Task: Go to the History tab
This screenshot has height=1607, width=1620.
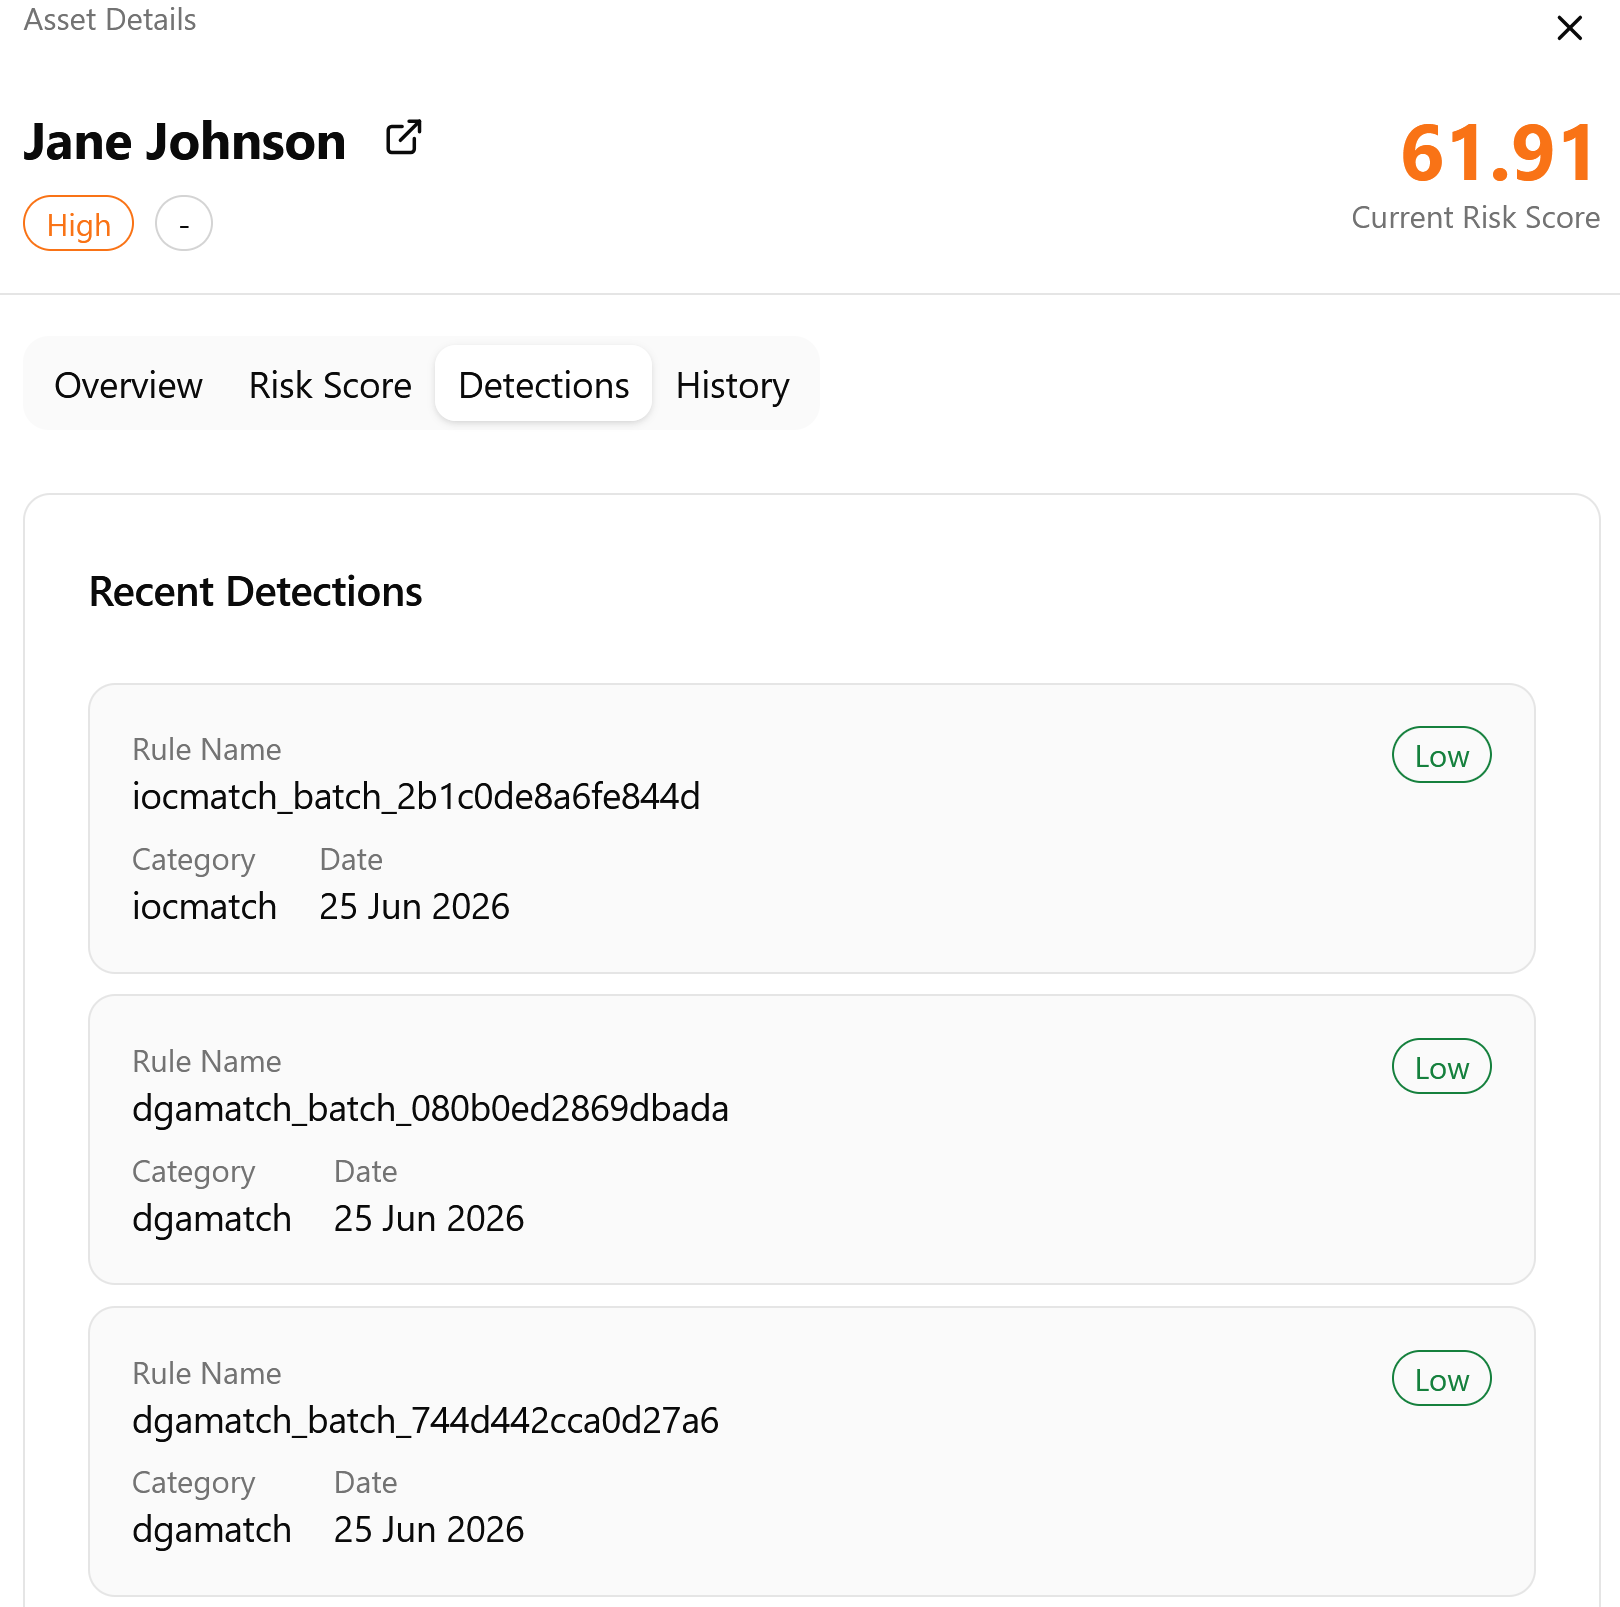Action: pyautogui.click(x=733, y=385)
